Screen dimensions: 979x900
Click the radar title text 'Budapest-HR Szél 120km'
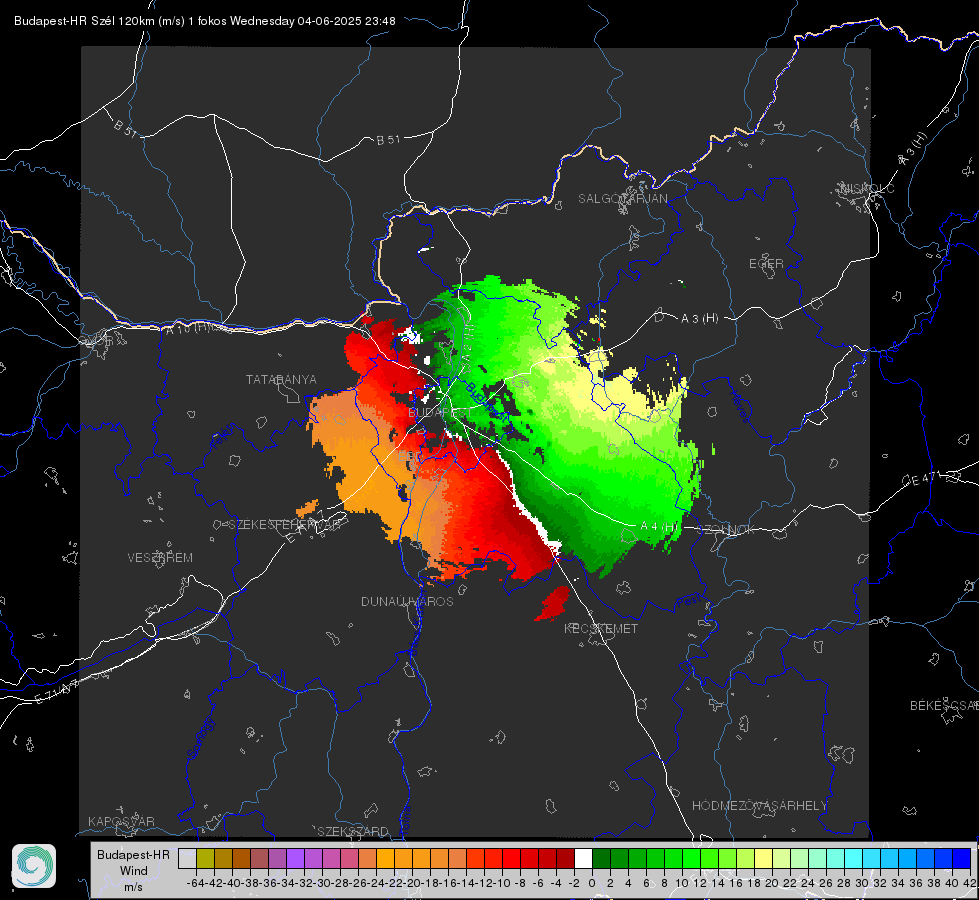coord(84,21)
